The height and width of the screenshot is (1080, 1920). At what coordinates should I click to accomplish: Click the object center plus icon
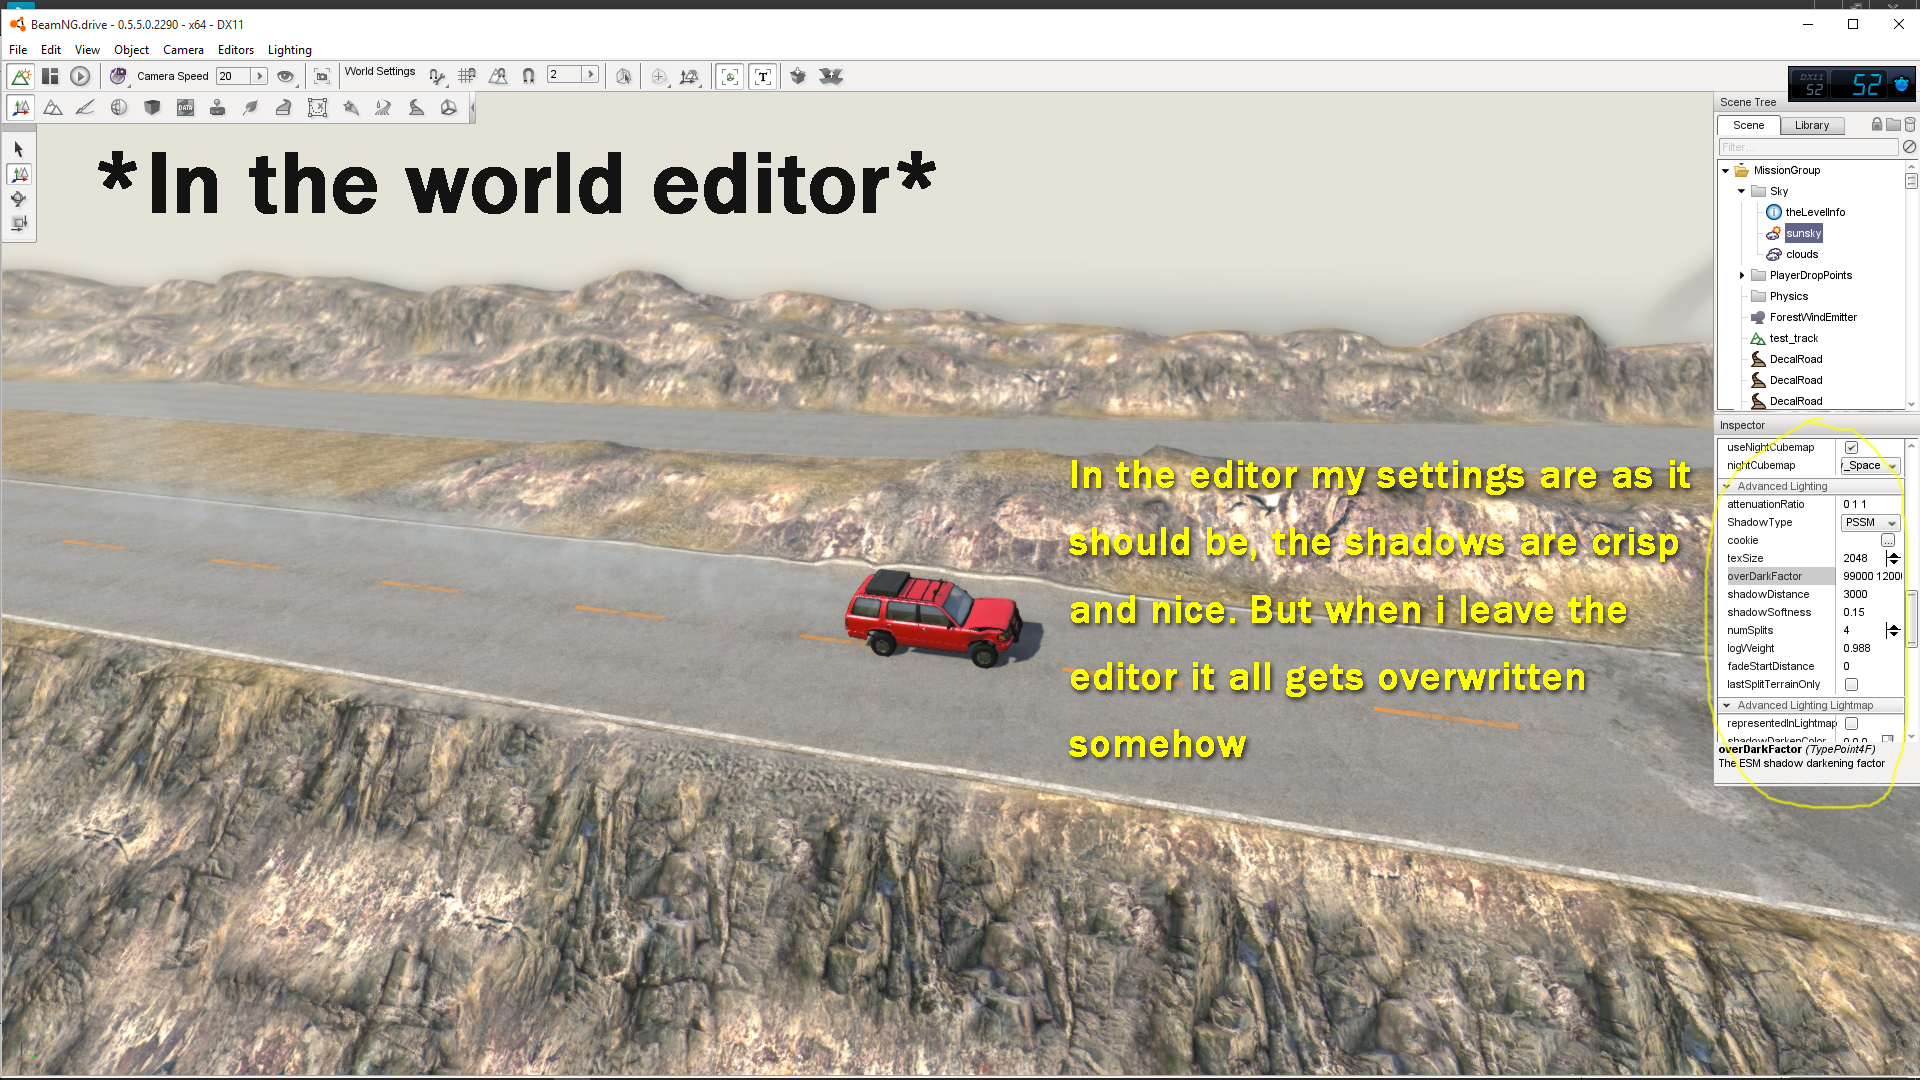(658, 76)
